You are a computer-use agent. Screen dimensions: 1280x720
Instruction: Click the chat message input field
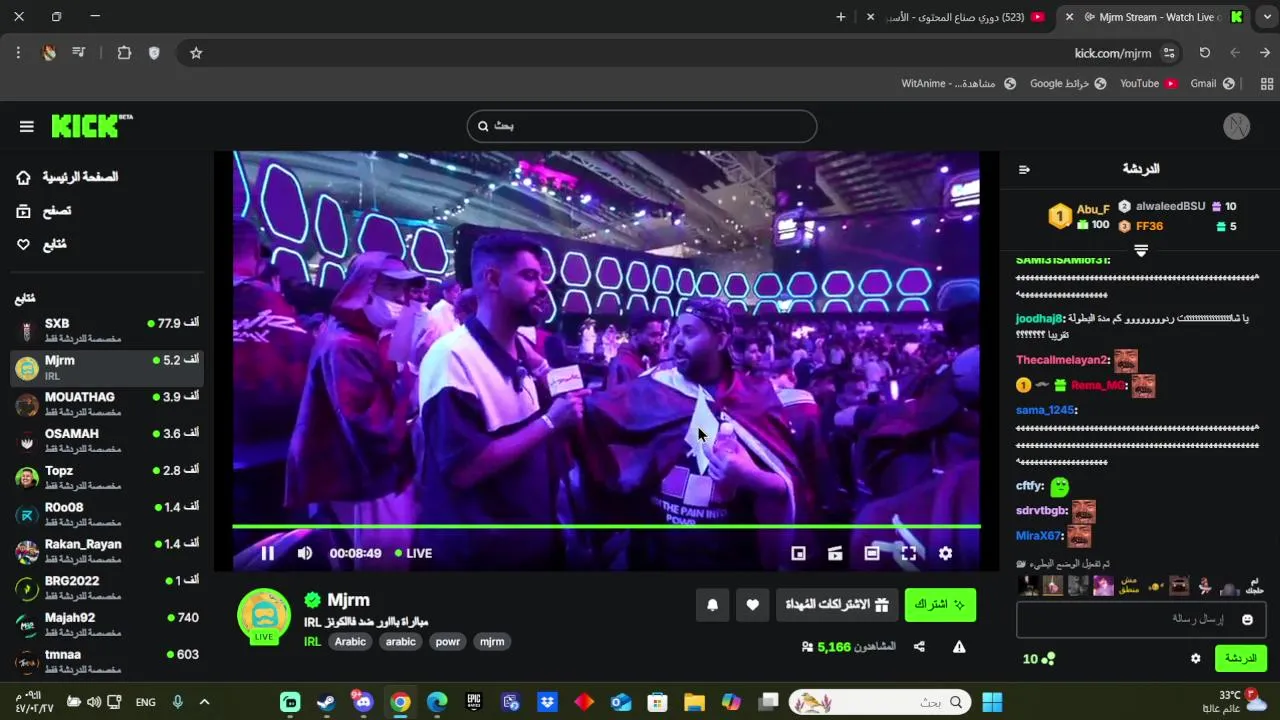coord(1141,620)
